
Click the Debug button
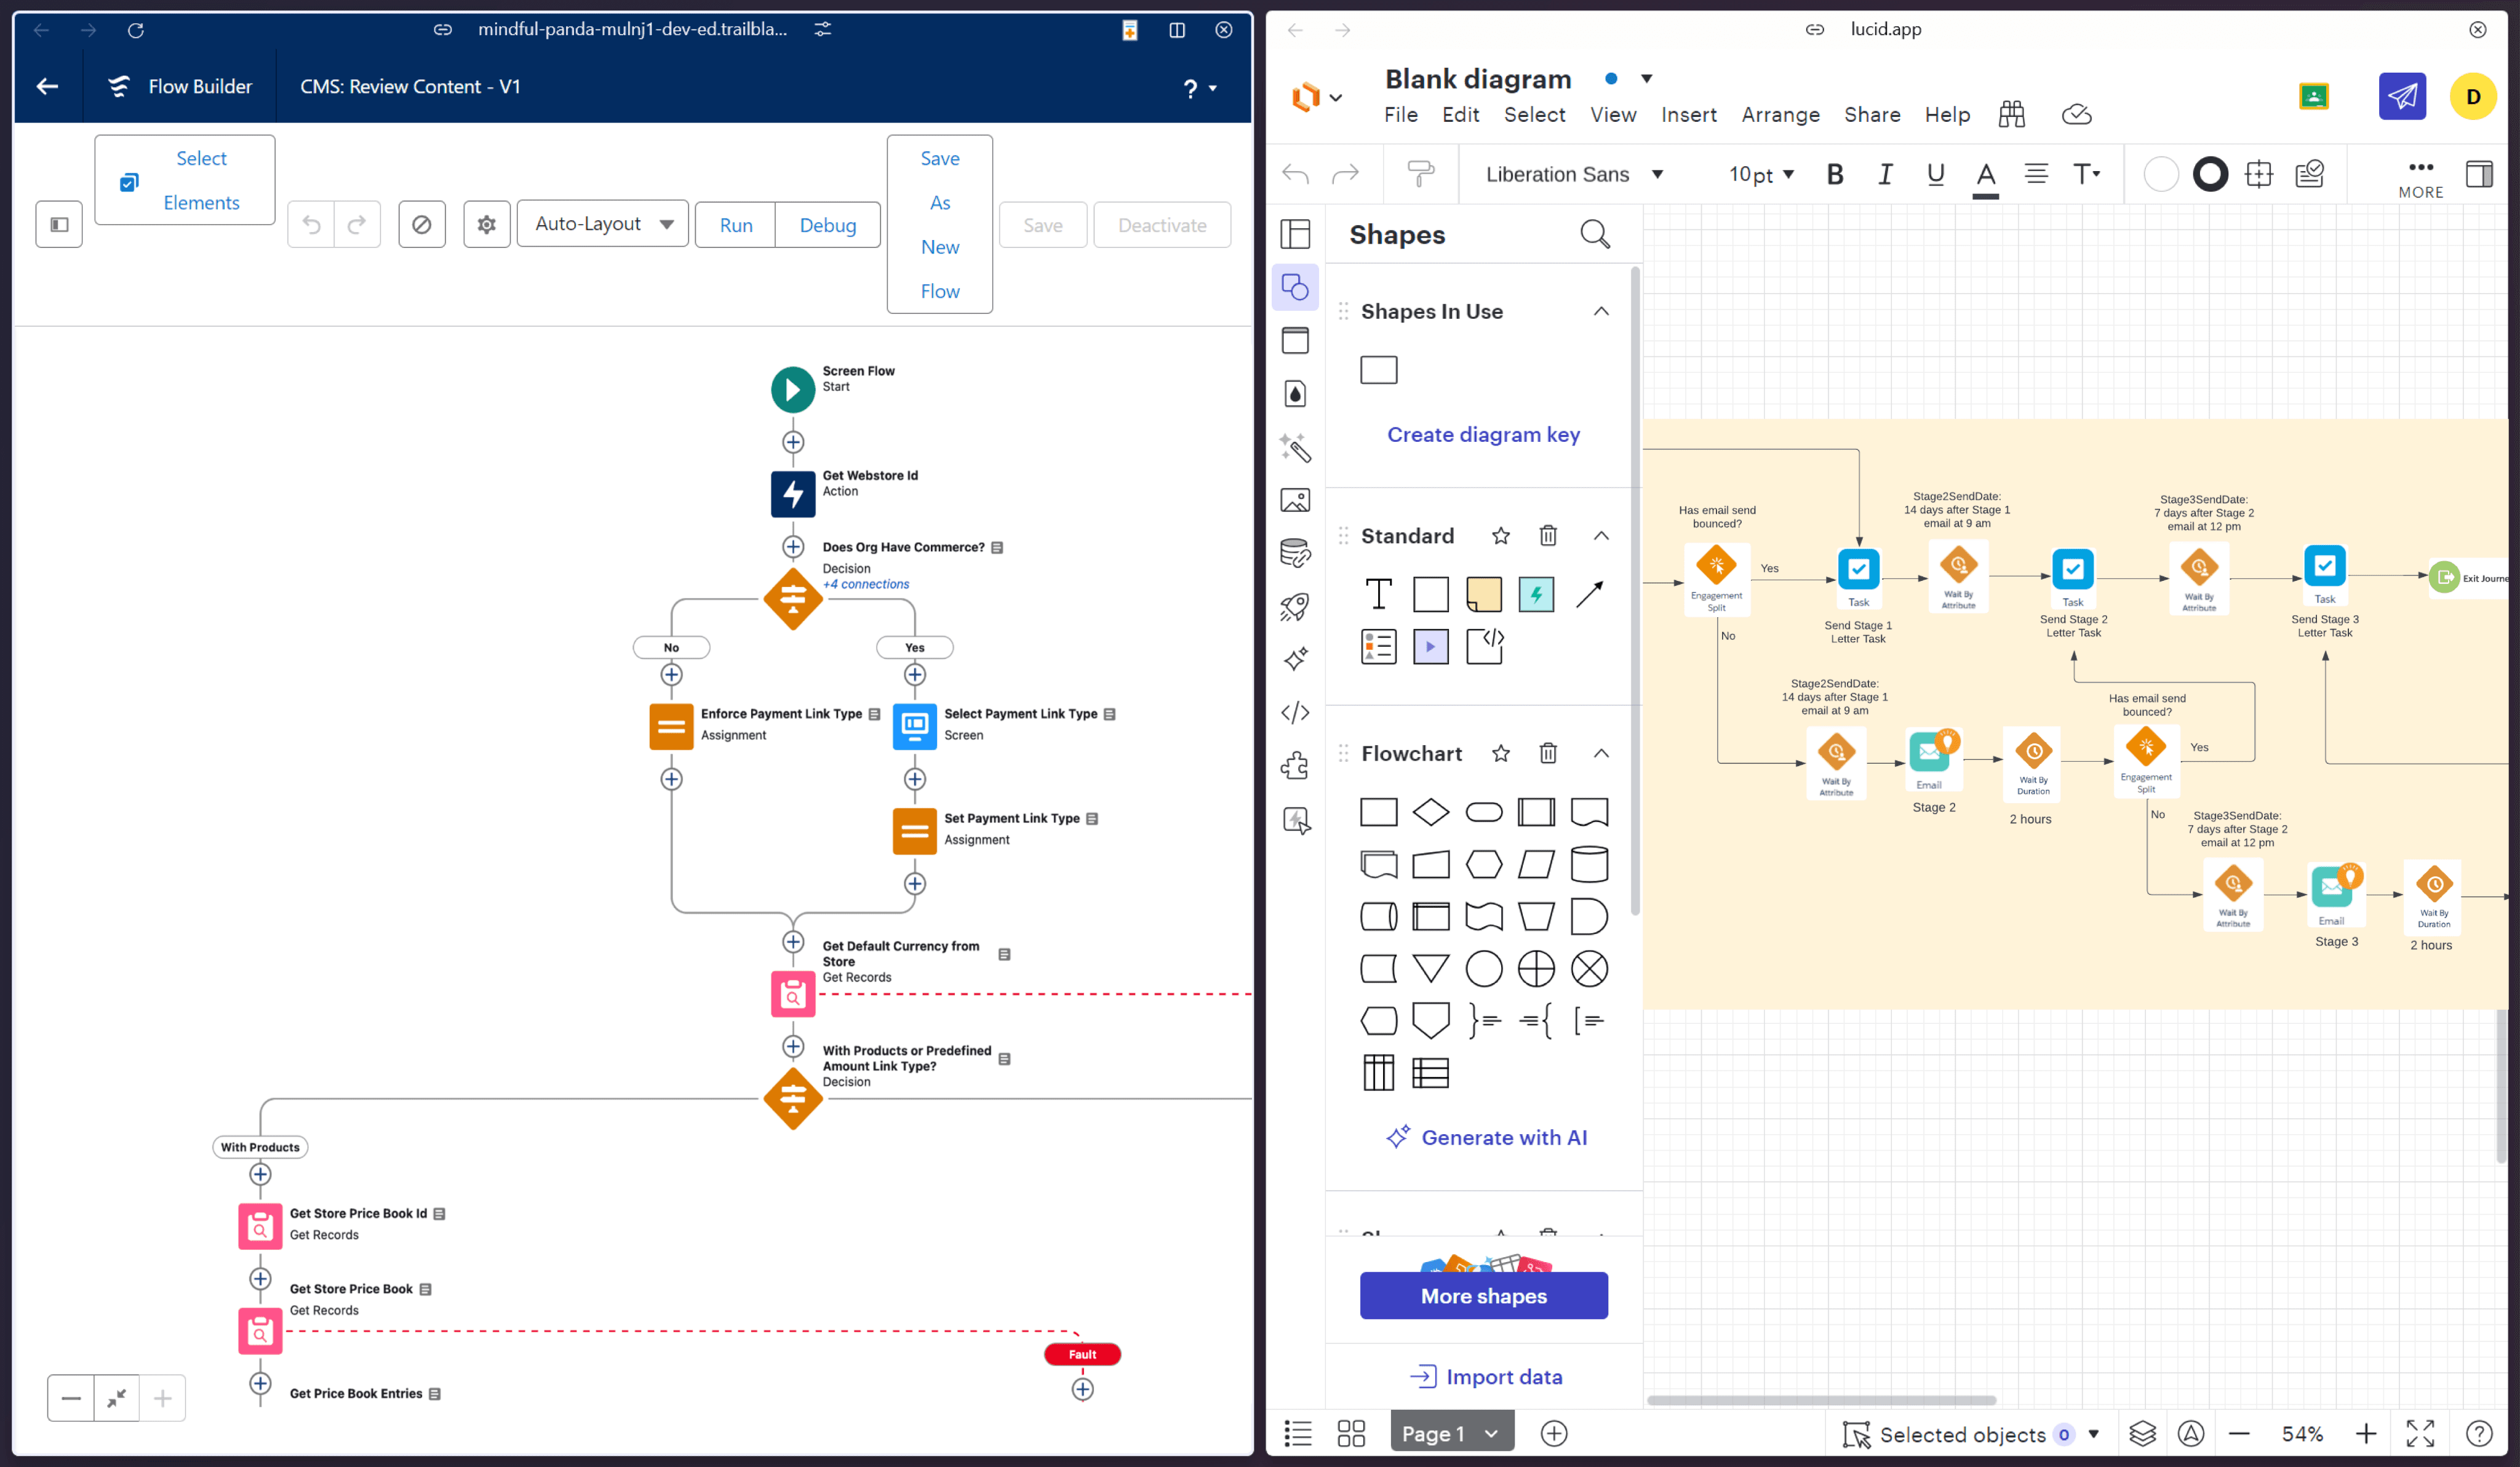click(x=828, y=225)
